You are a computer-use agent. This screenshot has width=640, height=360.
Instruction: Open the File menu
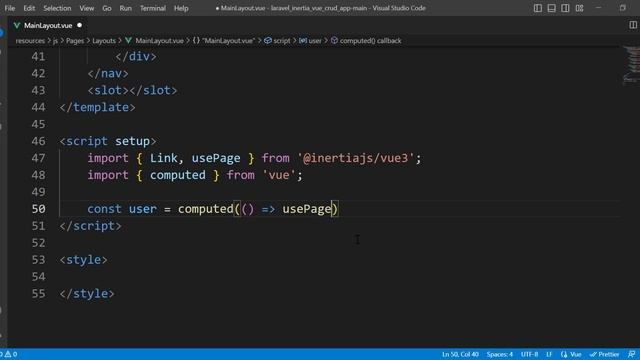click(x=10, y=8)
